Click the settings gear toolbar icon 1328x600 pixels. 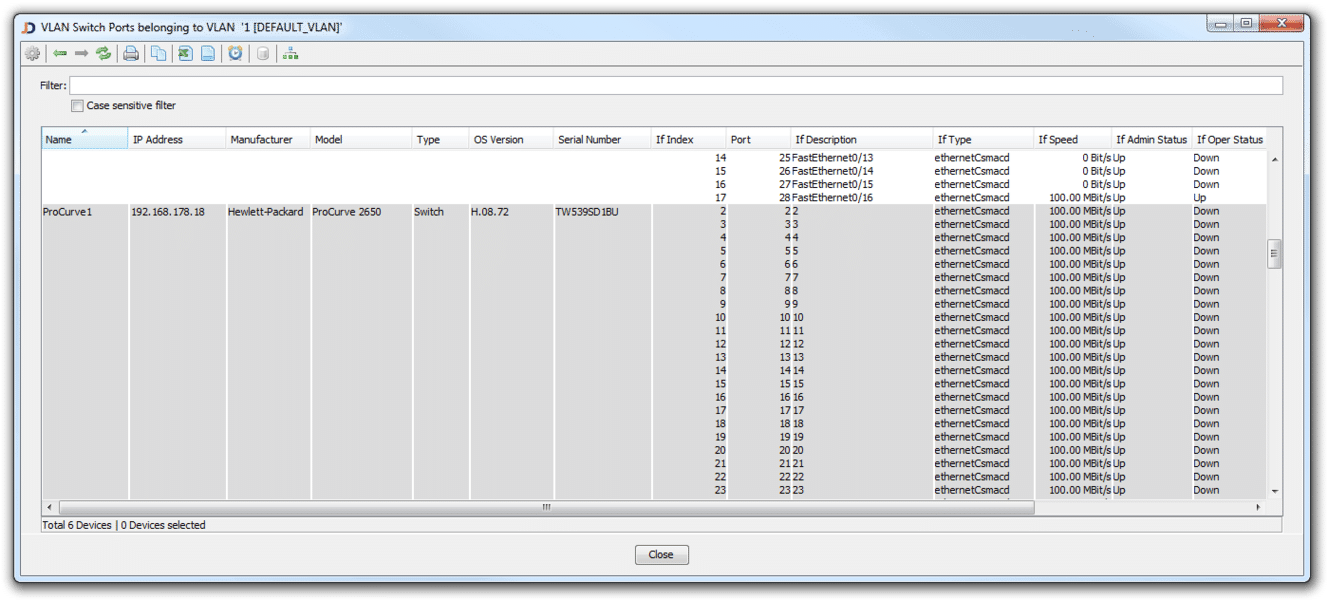click(x=32, y=54)
